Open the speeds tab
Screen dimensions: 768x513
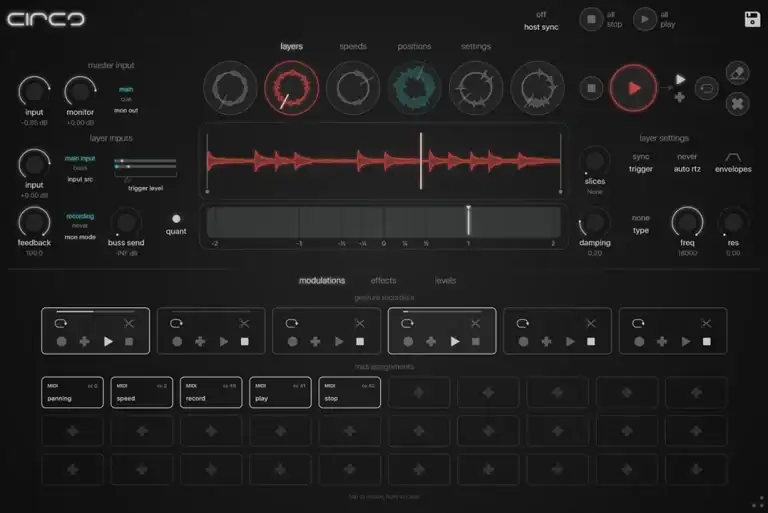pos(353,47)
